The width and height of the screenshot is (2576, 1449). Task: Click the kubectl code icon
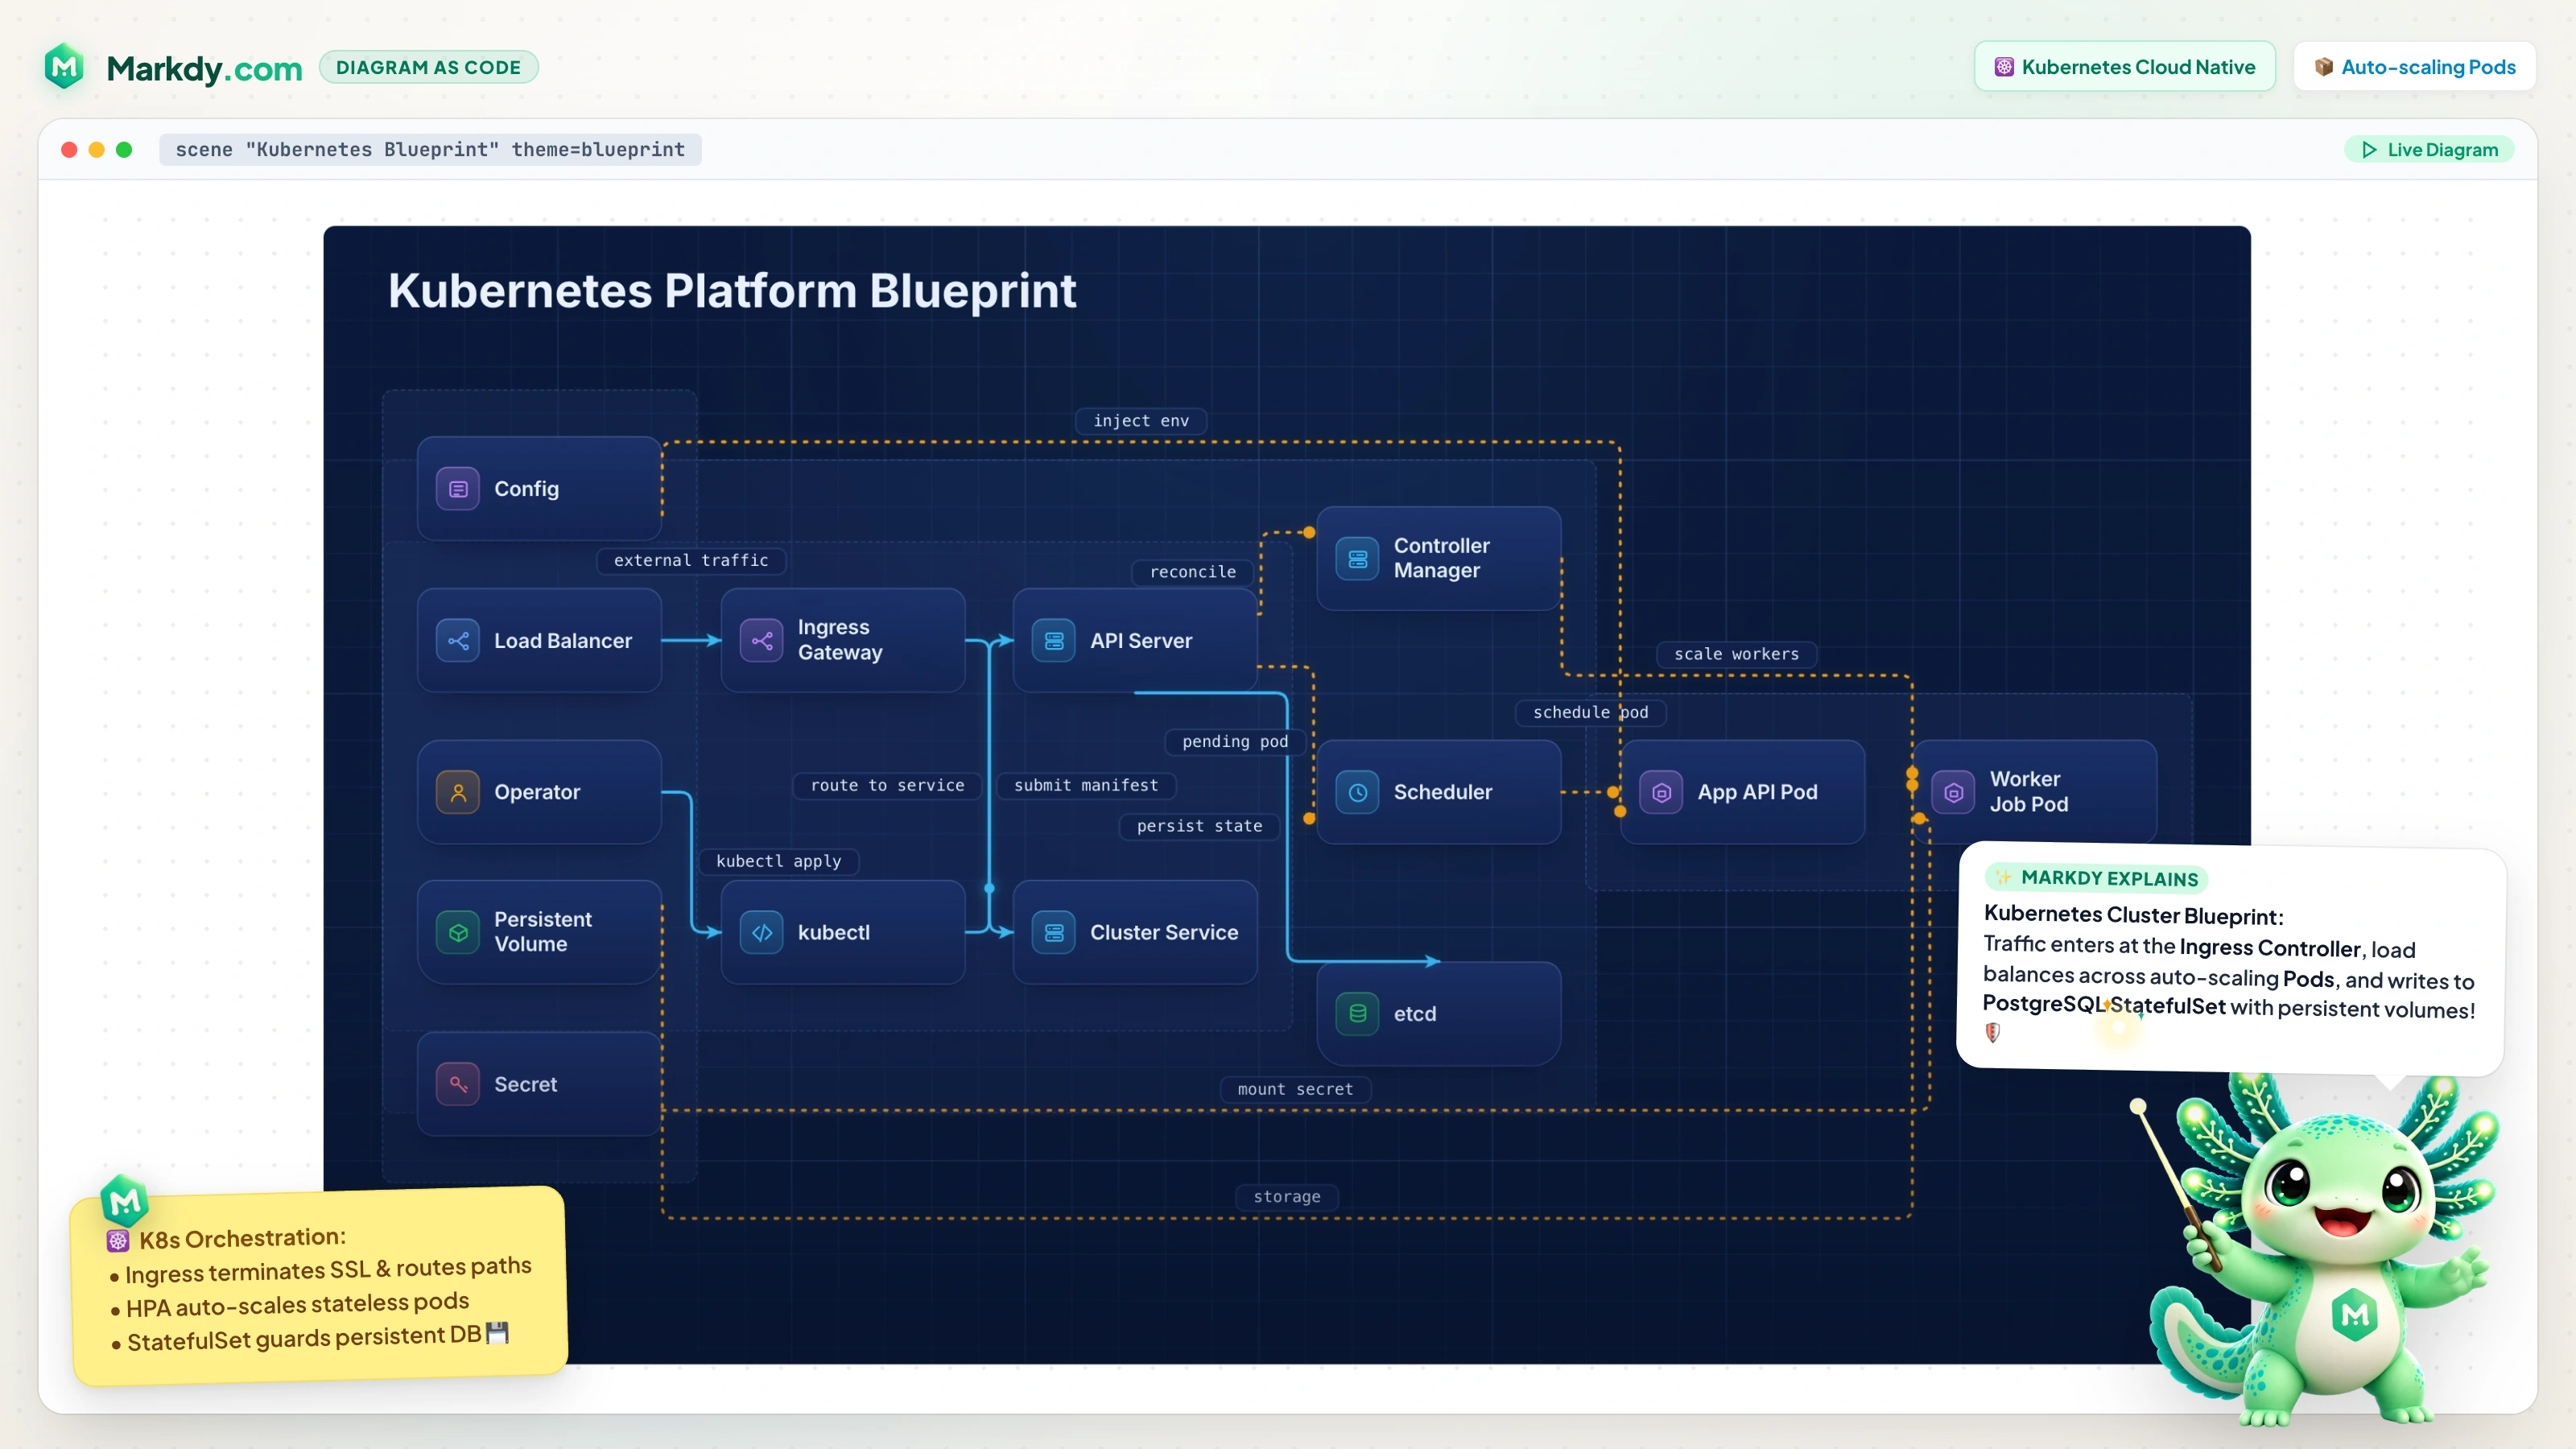(x=762, y=932)
